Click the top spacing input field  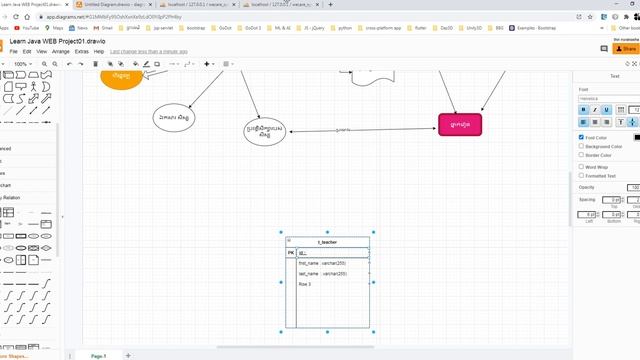point(611,200)
